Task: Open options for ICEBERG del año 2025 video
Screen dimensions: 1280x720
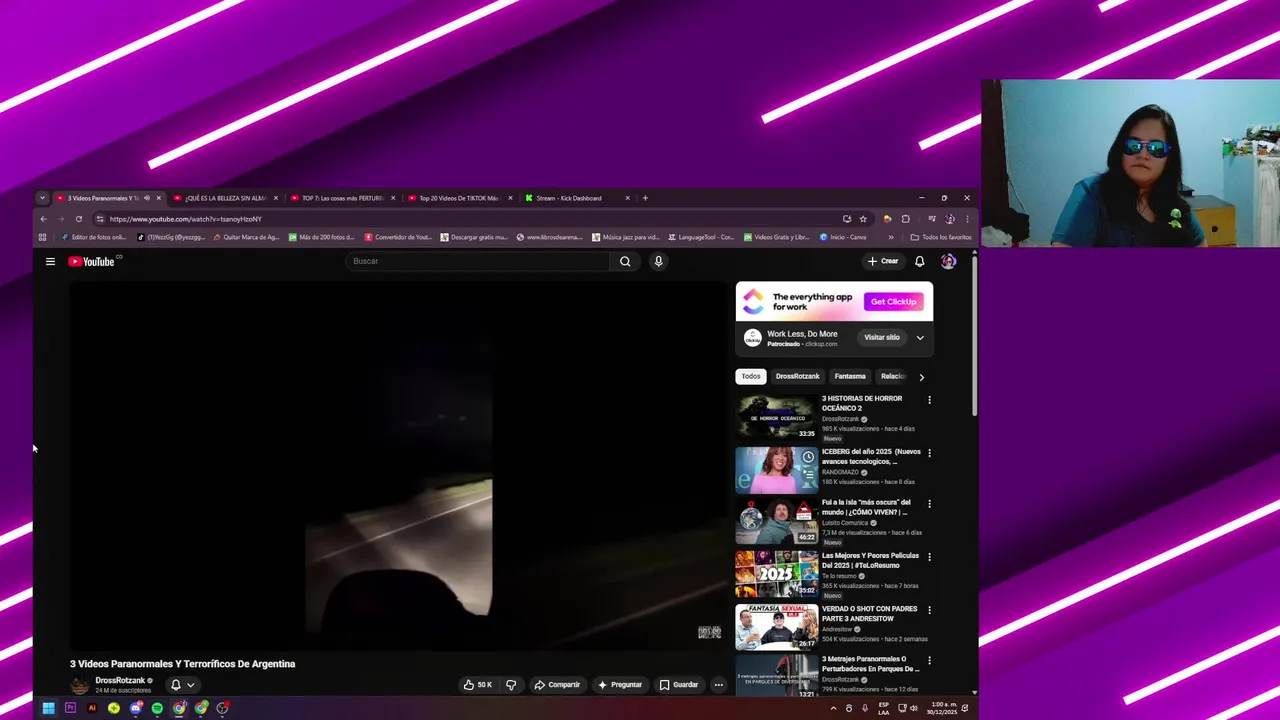Action: click(929, 453)
